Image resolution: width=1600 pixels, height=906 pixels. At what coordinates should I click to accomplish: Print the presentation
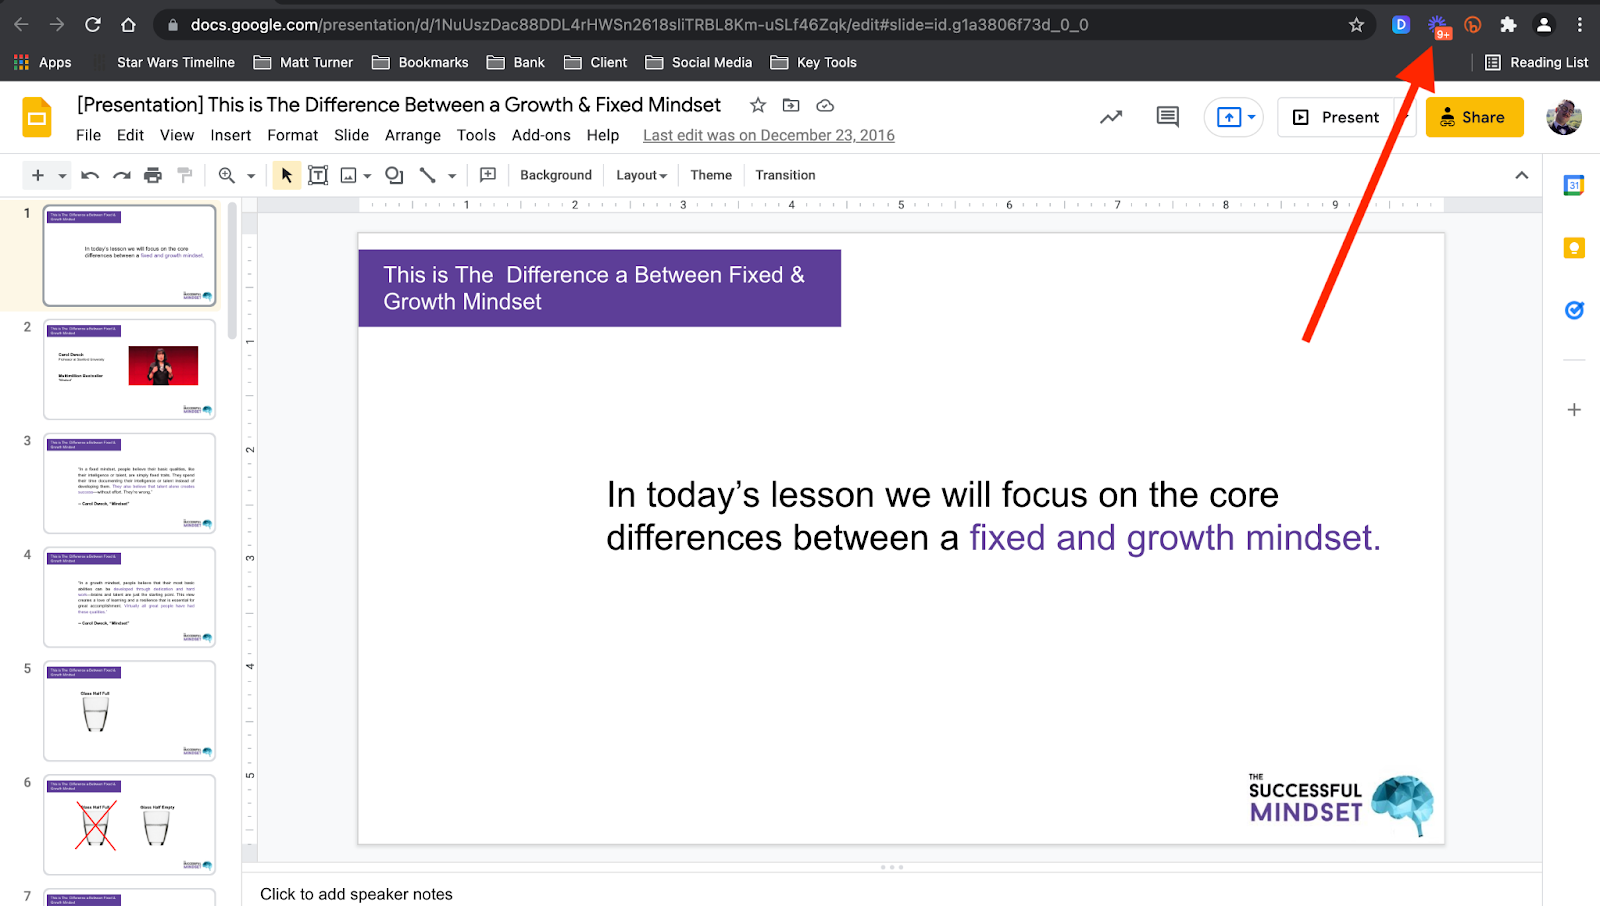click(x=153, y=175)
